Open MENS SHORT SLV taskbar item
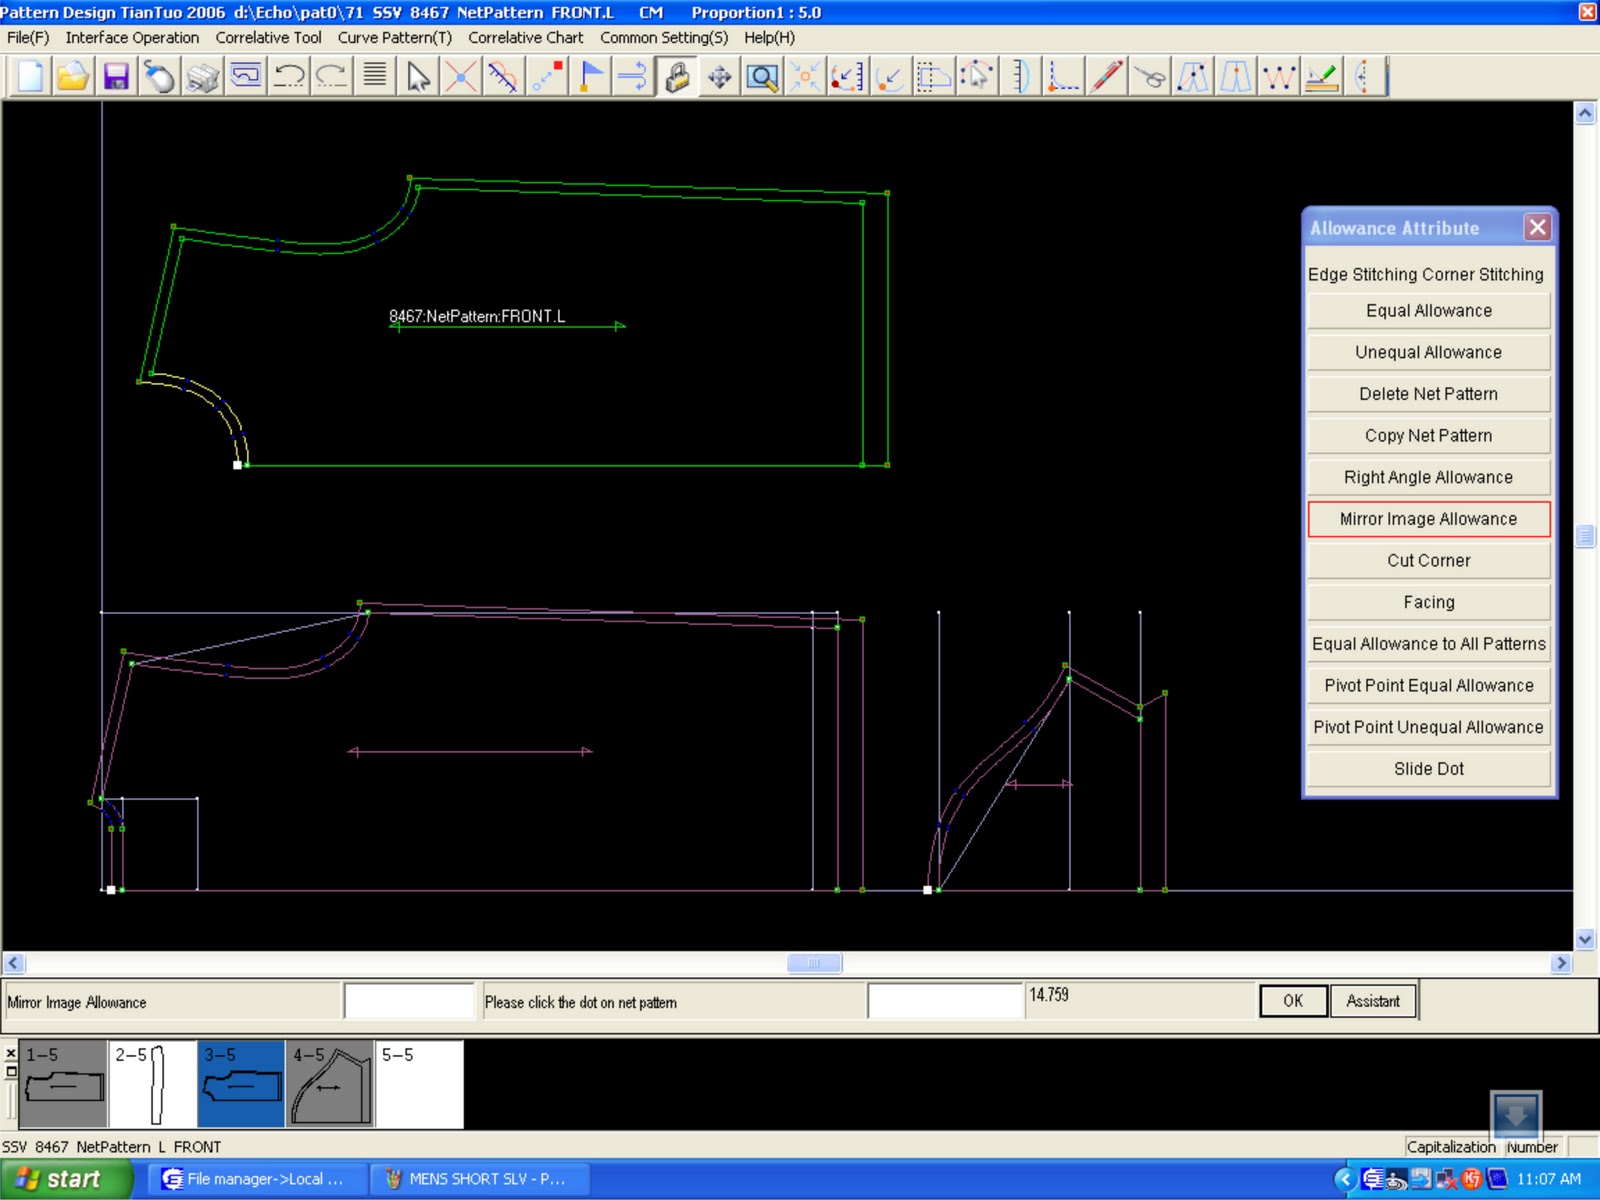The height and width of the screenshot is (1200, 1600). (478, 1179)
